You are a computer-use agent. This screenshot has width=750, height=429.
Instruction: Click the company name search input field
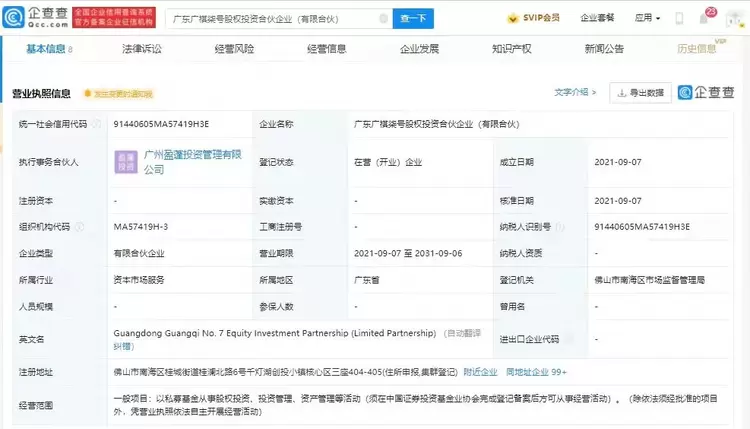(274, 19)
